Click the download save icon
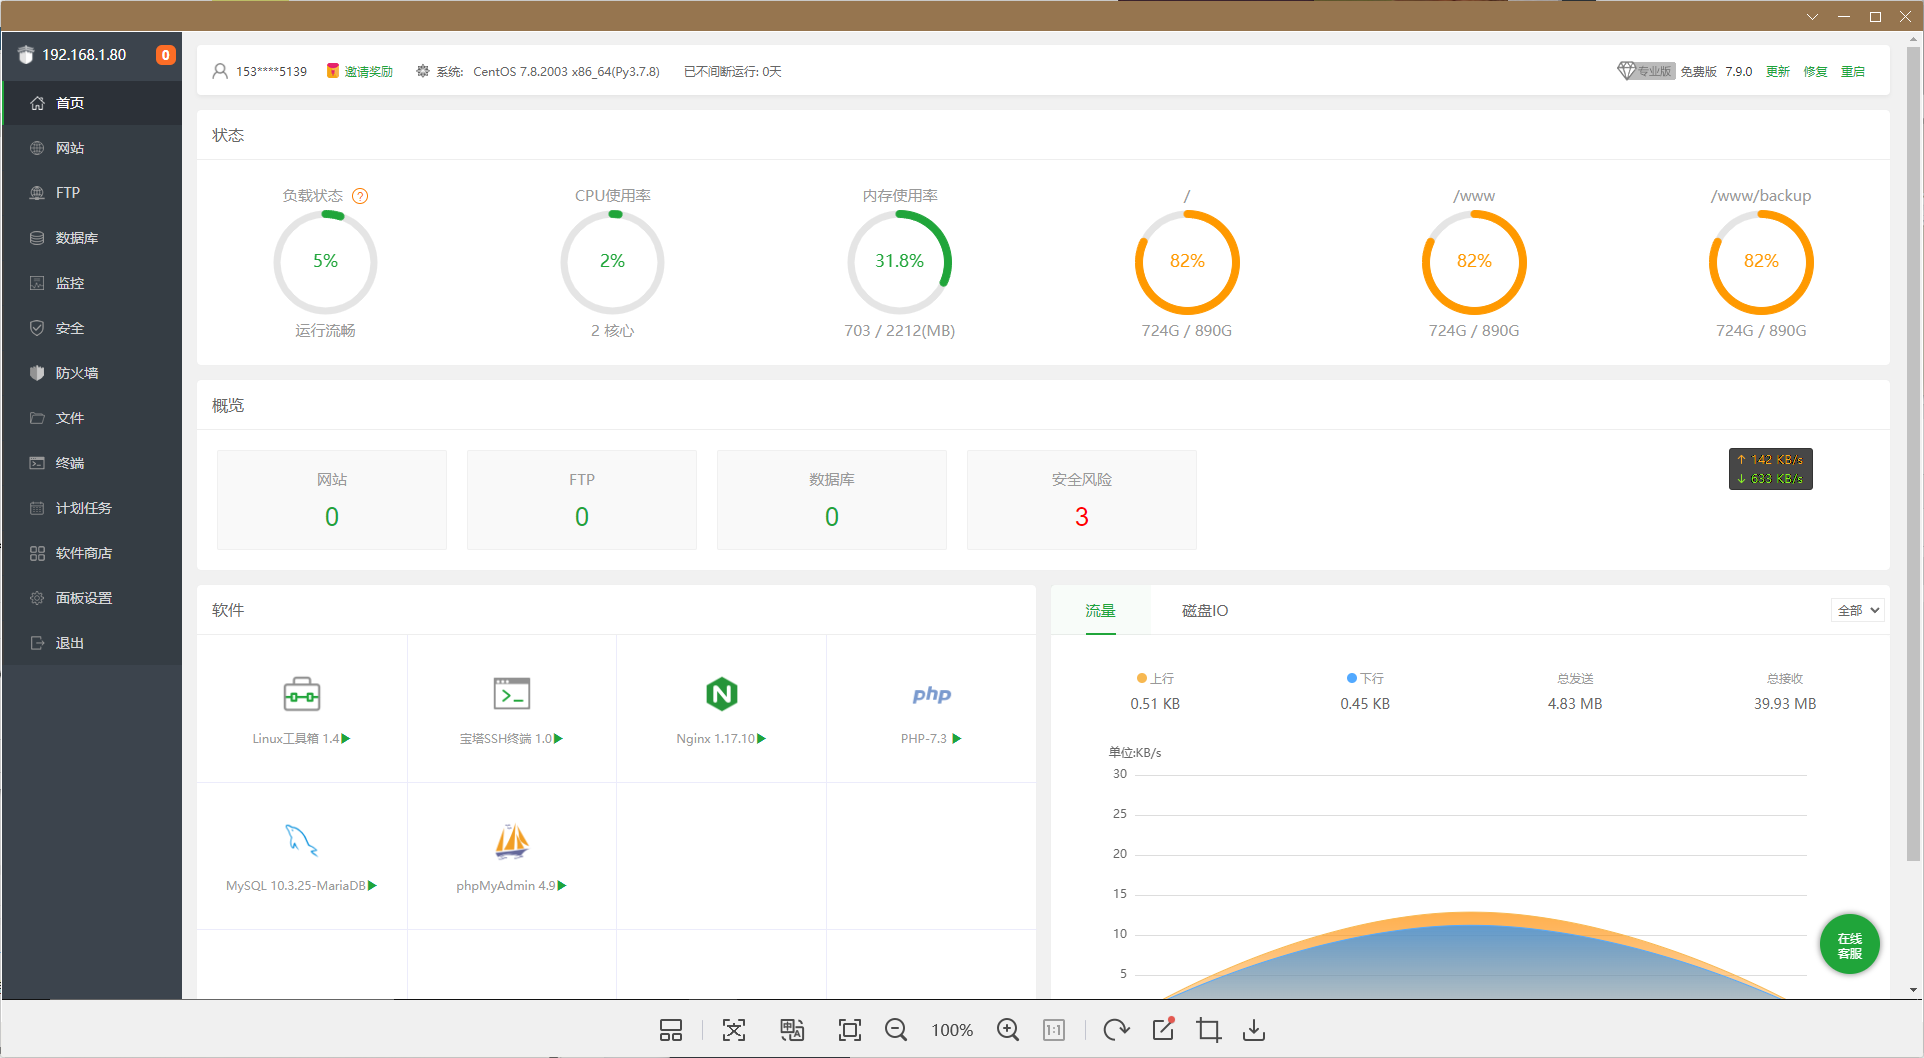 click(x=1254, y=1030)
